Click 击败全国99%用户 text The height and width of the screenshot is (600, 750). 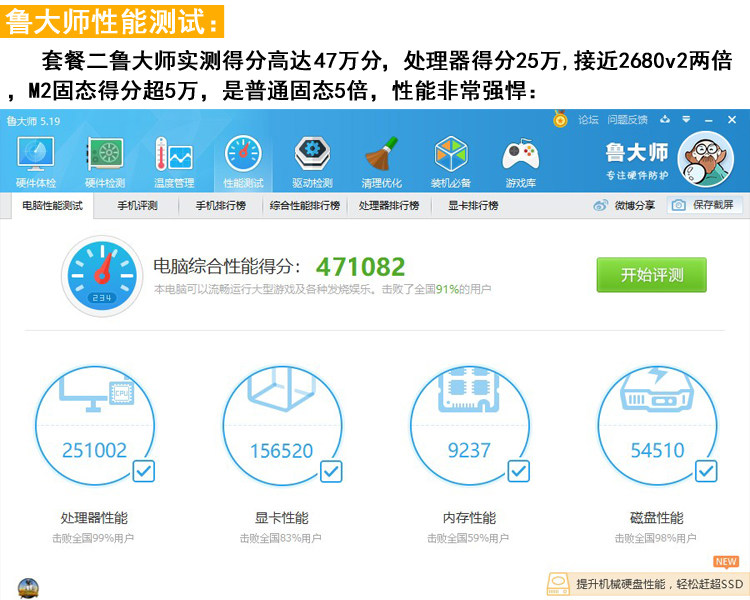(93, 538)
